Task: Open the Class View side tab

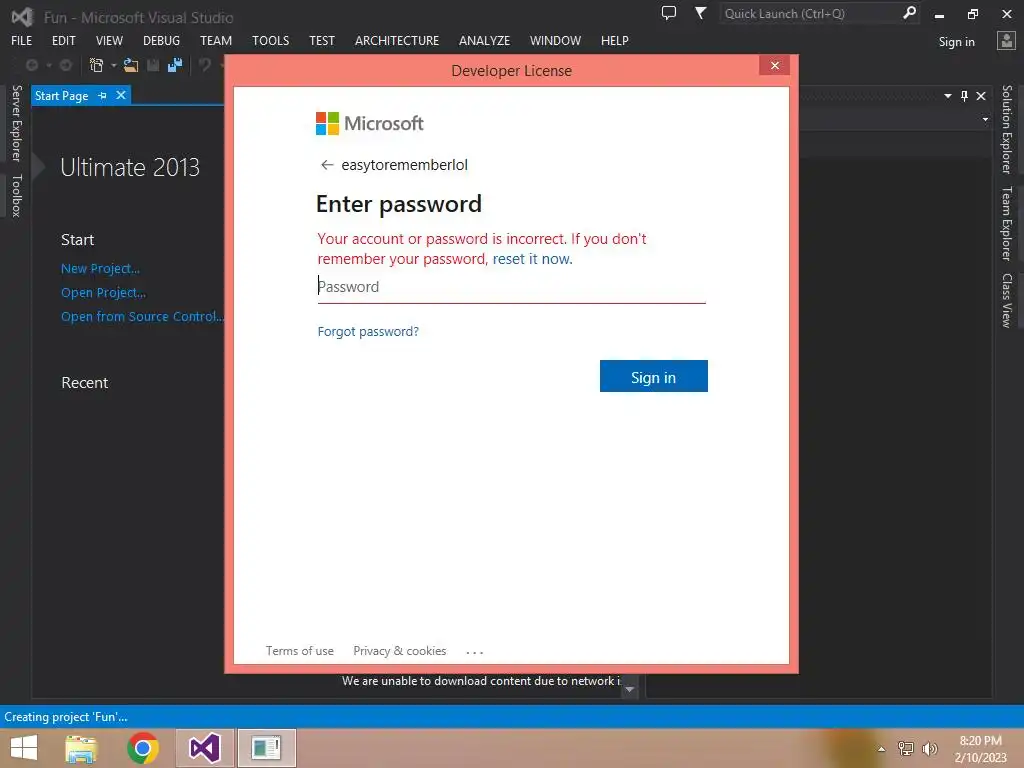Action: pyautogui.click(x=1006, y=300)
